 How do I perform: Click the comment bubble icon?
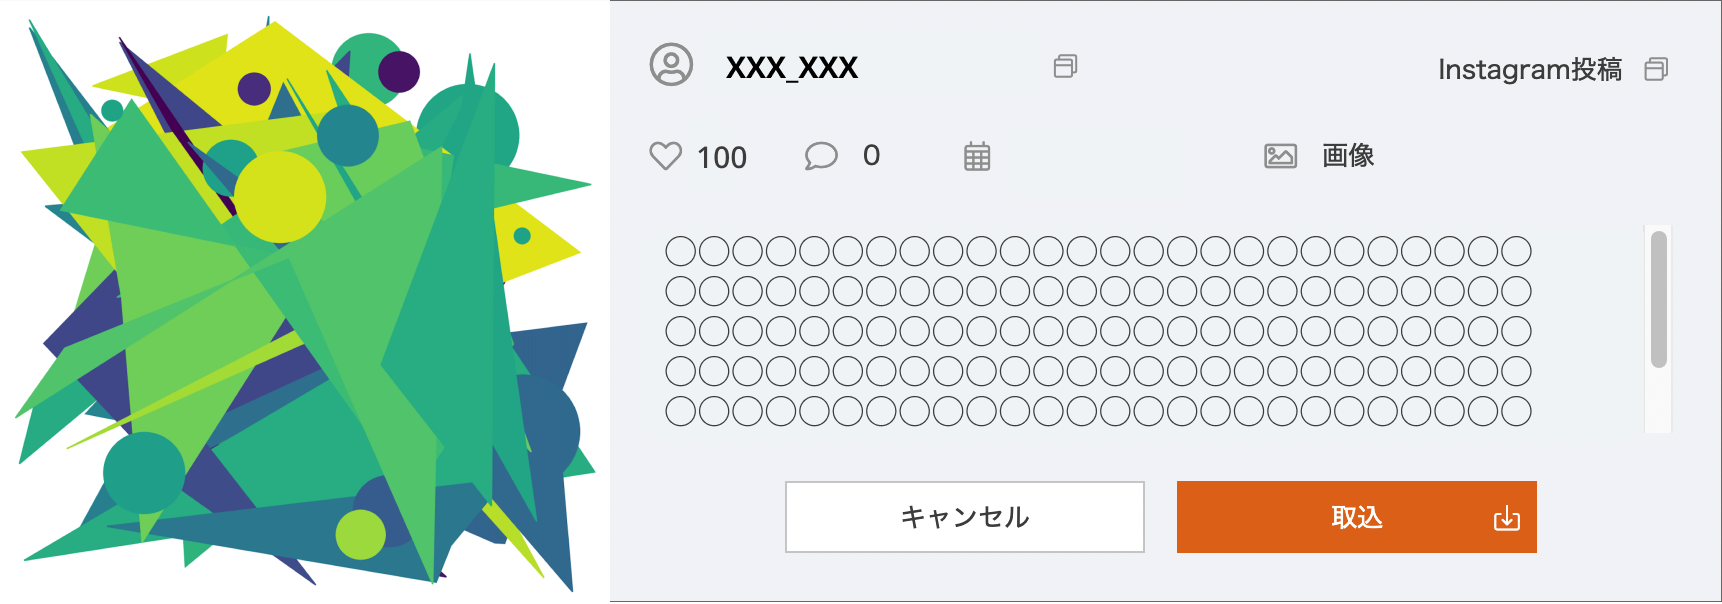pos(820,155)
